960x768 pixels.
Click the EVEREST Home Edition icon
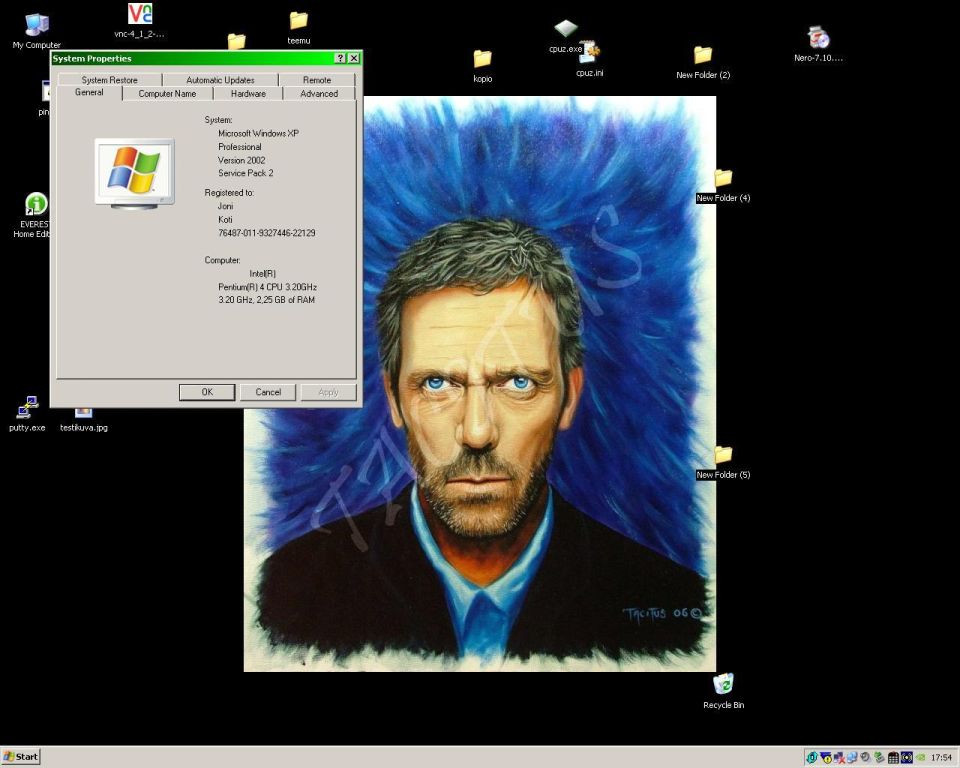(x=36, y=205)
